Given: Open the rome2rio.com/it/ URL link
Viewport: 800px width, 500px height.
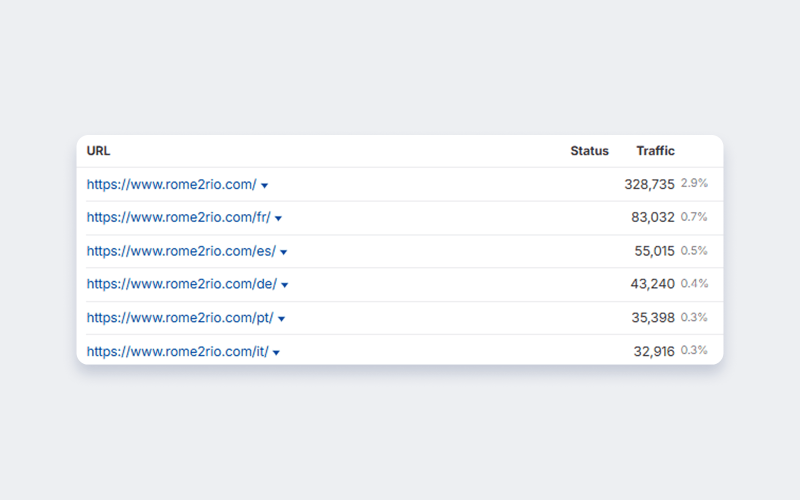Looking at the screenshot, I should [x=177, y=352].
